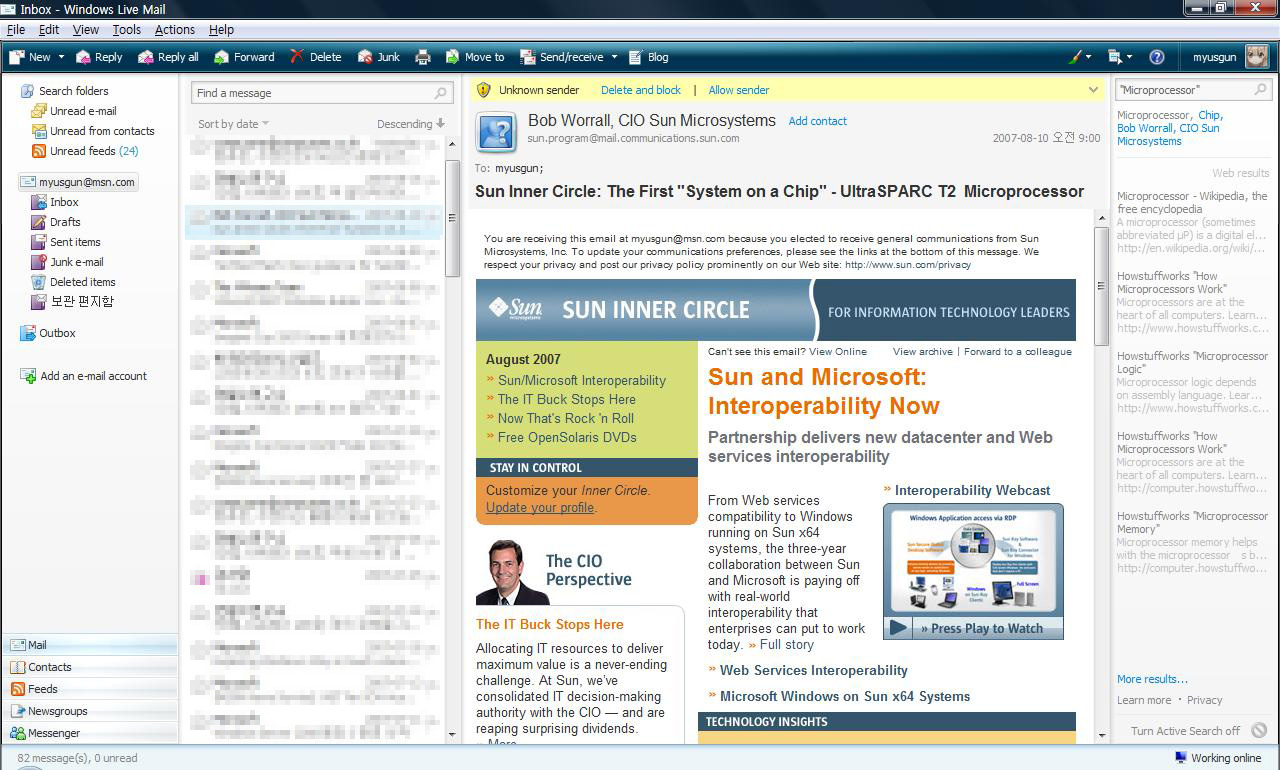
Task: Turn Active Search off
Action: tap(1198, 731)
